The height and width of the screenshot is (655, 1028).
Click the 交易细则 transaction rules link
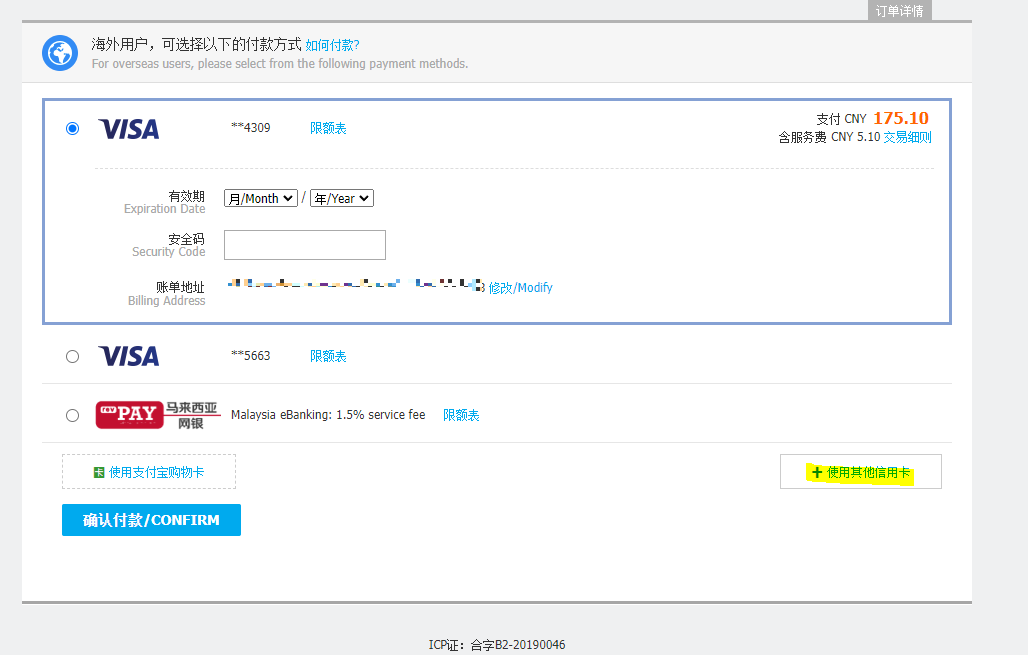pyautogui.click(x=907, y=137)
